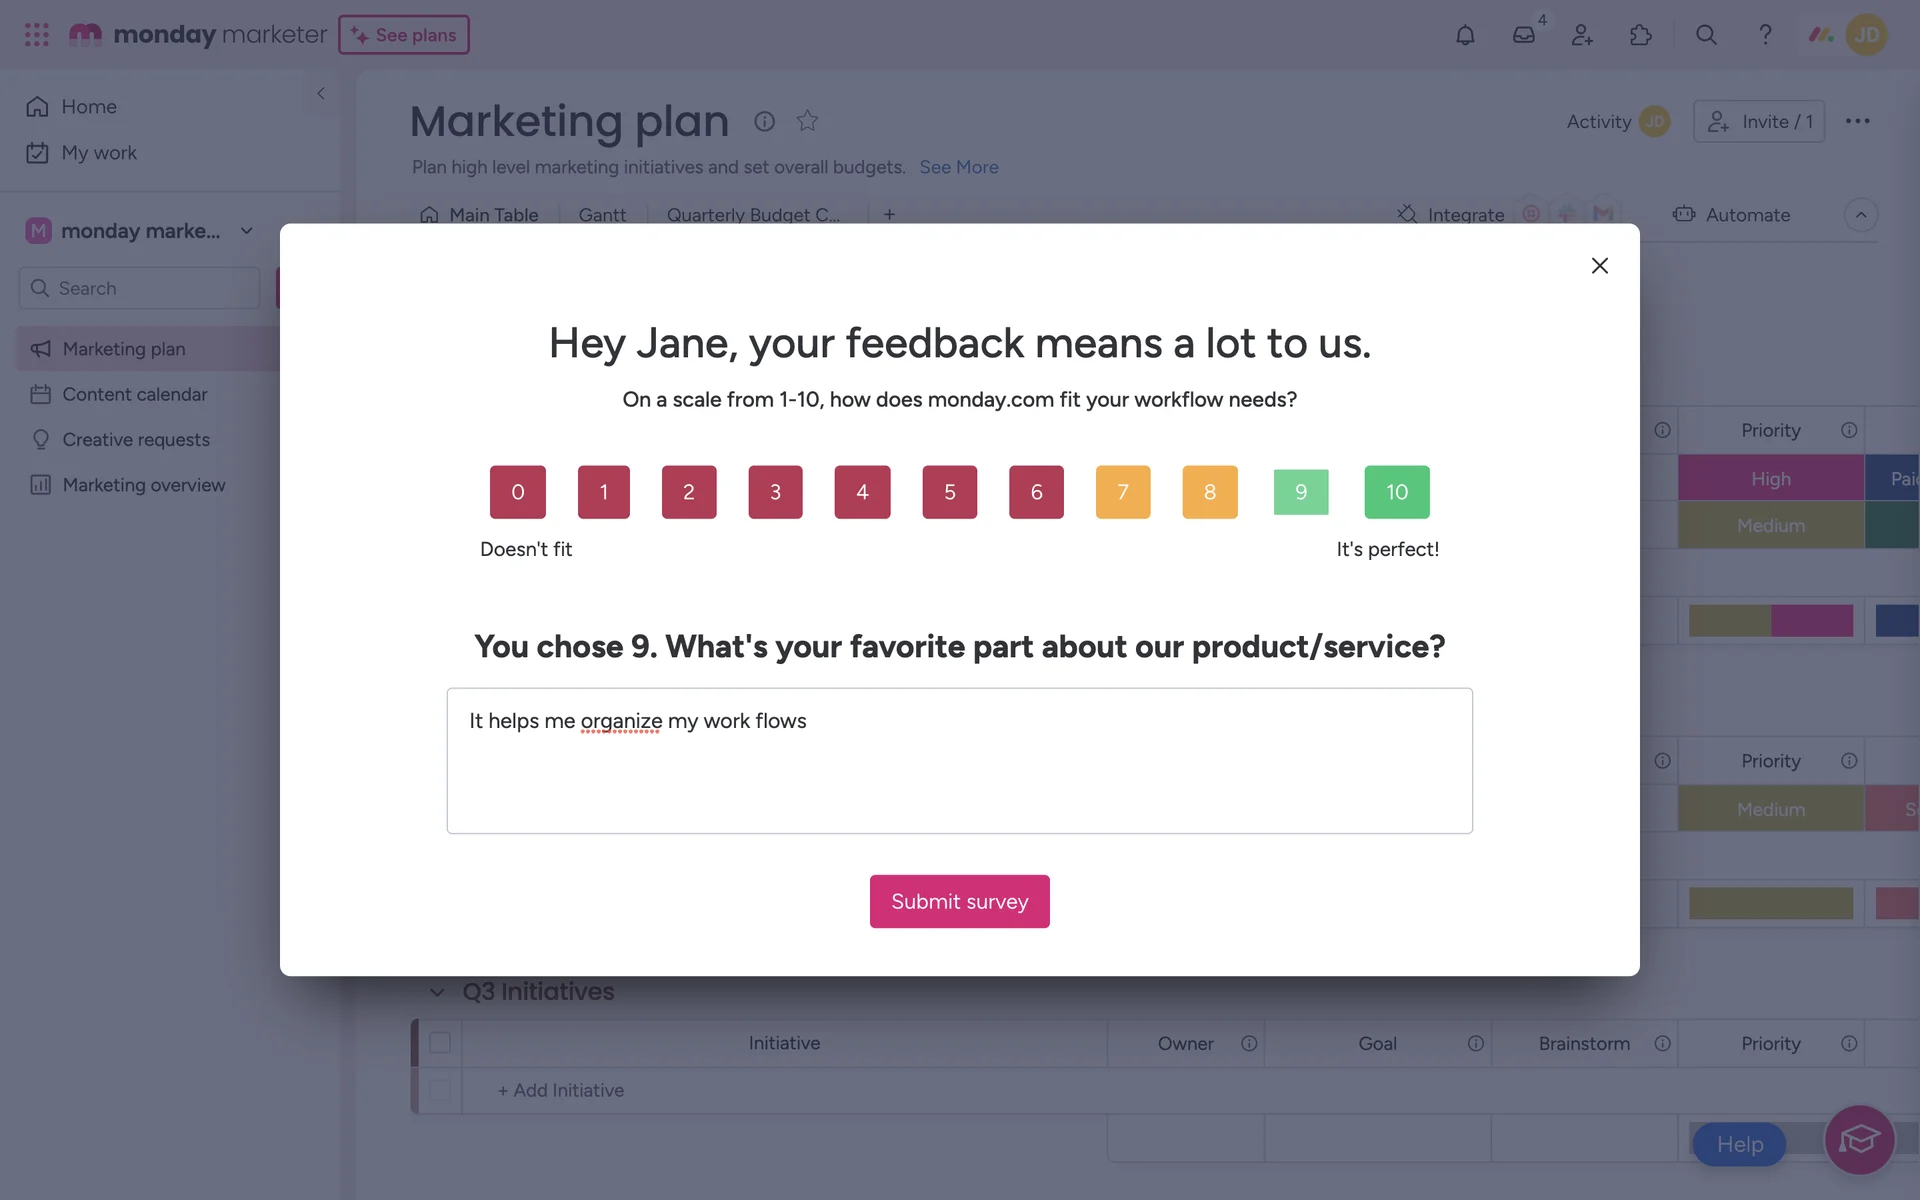Image resolution: width=1920 pixels, height=1200 pixels.
Task: Open Content calendar in the sidebar
Action: click(x=134, y=394)
